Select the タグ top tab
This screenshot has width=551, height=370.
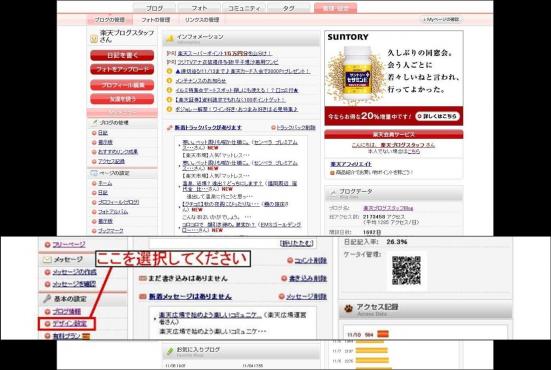click(289, 8)
